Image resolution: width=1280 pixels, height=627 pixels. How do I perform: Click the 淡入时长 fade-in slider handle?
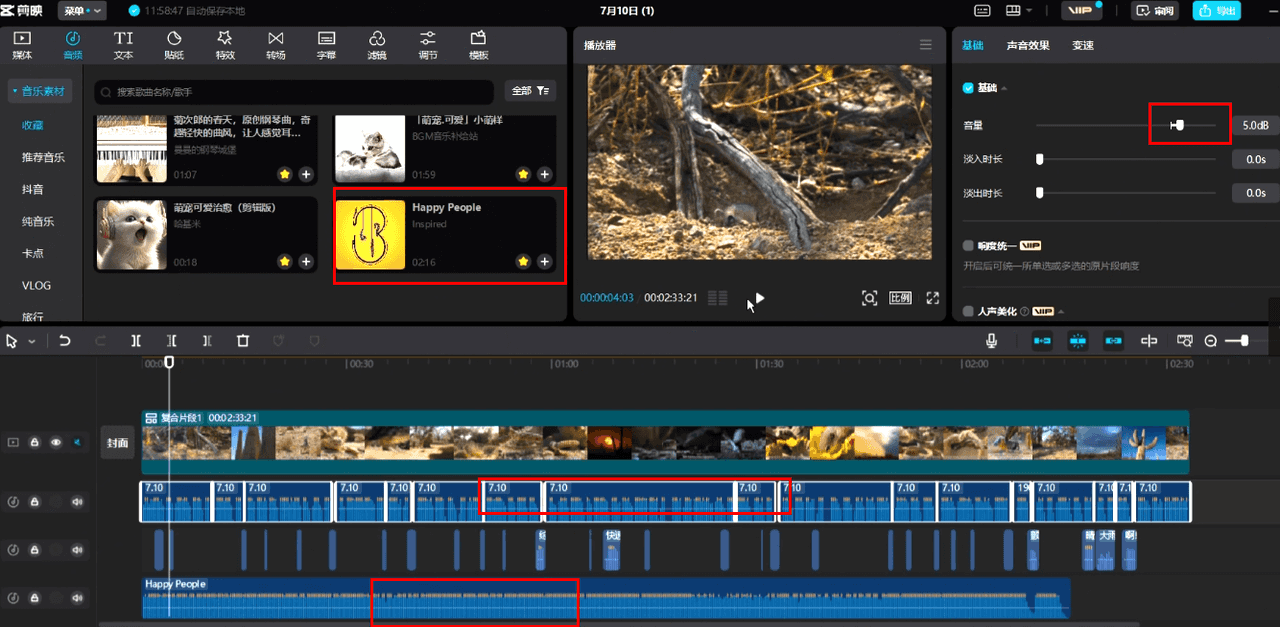click(1040, 159)
